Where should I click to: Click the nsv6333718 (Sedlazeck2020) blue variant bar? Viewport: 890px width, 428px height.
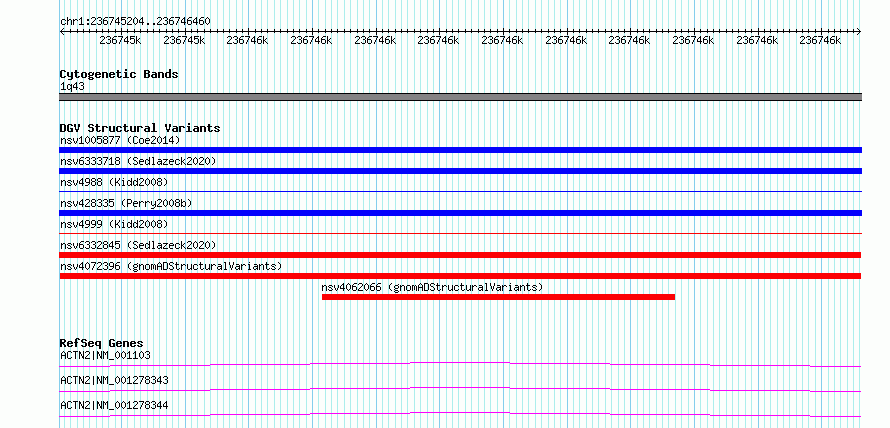460,171
